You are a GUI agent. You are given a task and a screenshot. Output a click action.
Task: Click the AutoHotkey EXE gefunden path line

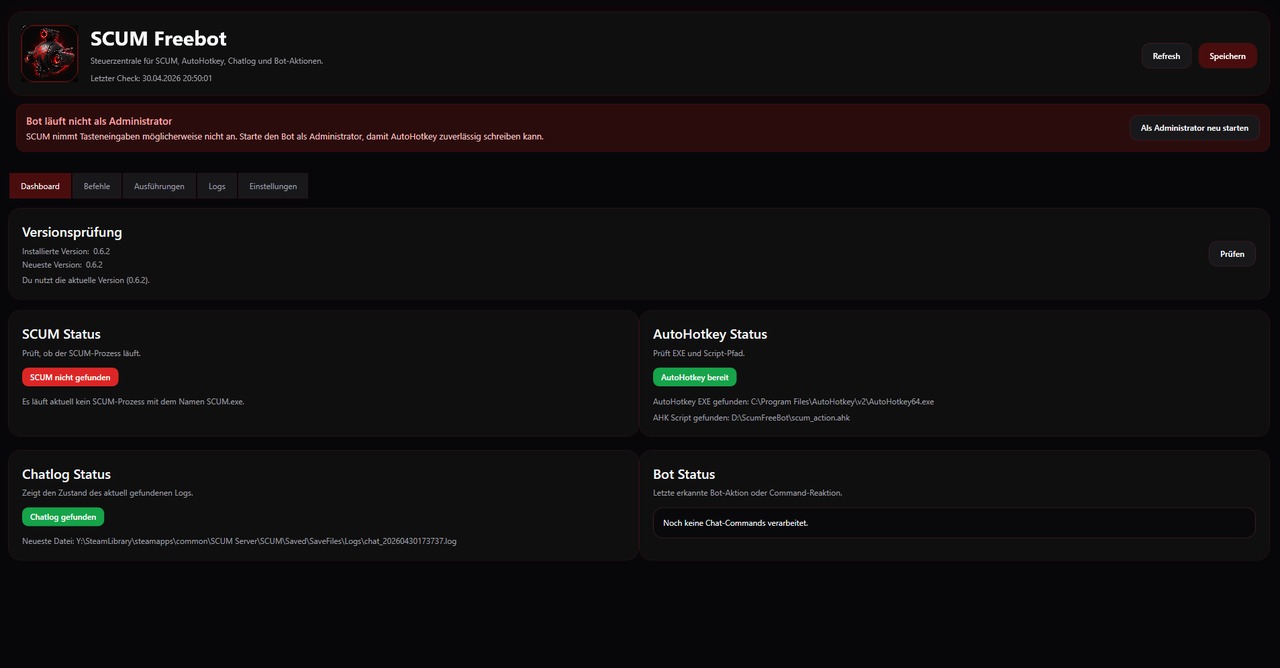tap(793, 401)
